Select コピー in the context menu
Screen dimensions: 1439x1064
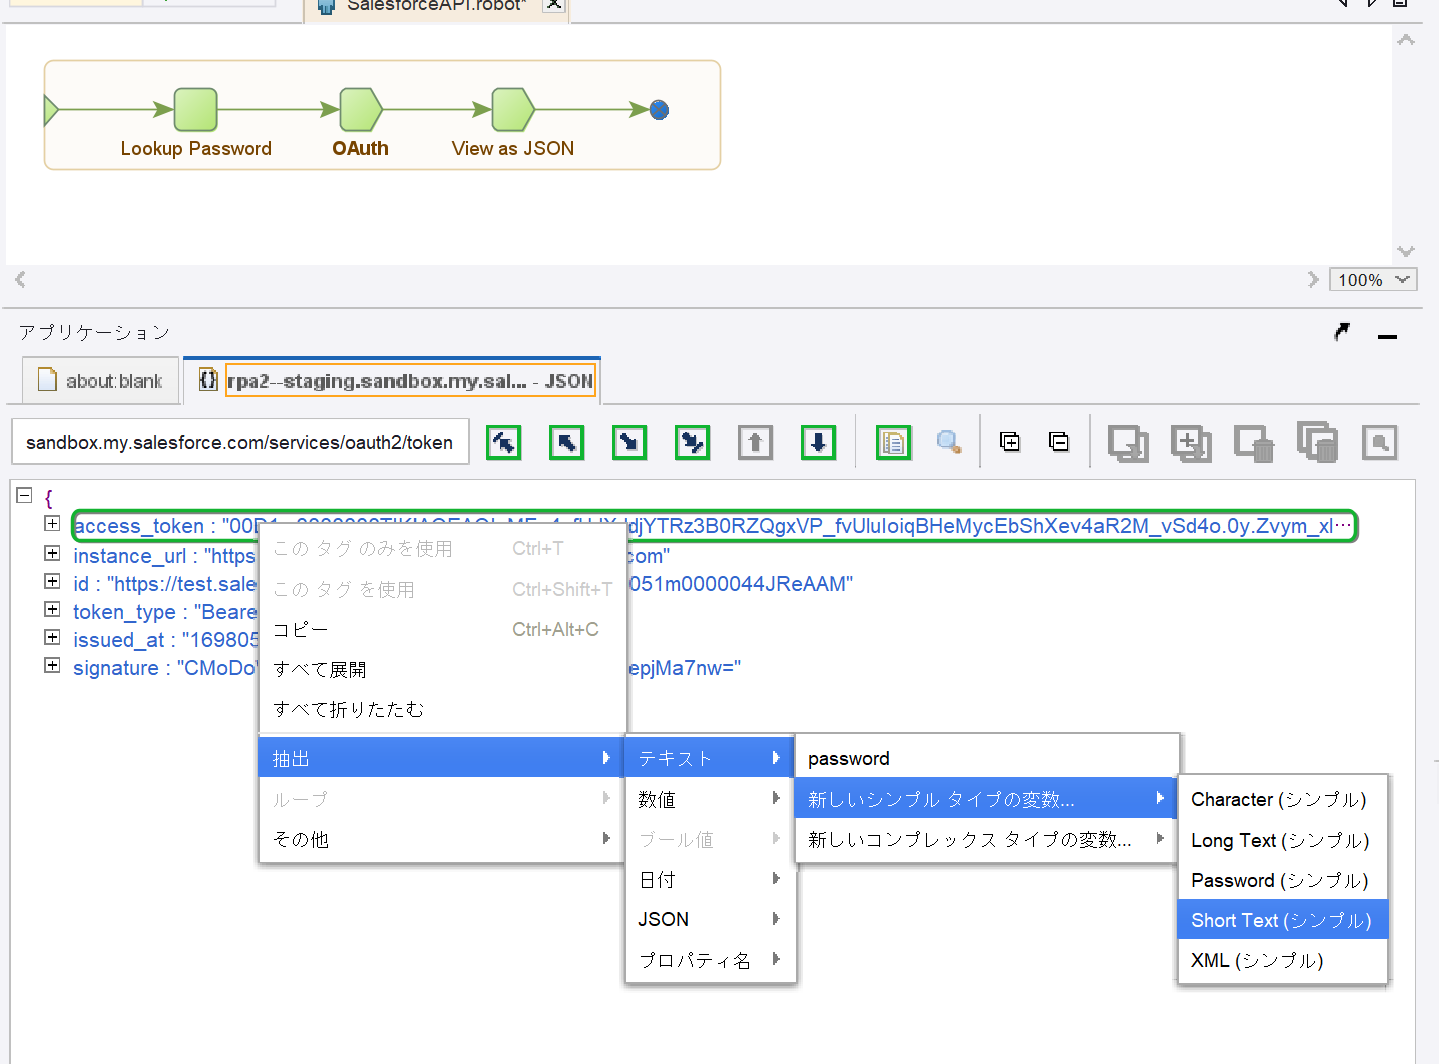(x=442, y=629)
